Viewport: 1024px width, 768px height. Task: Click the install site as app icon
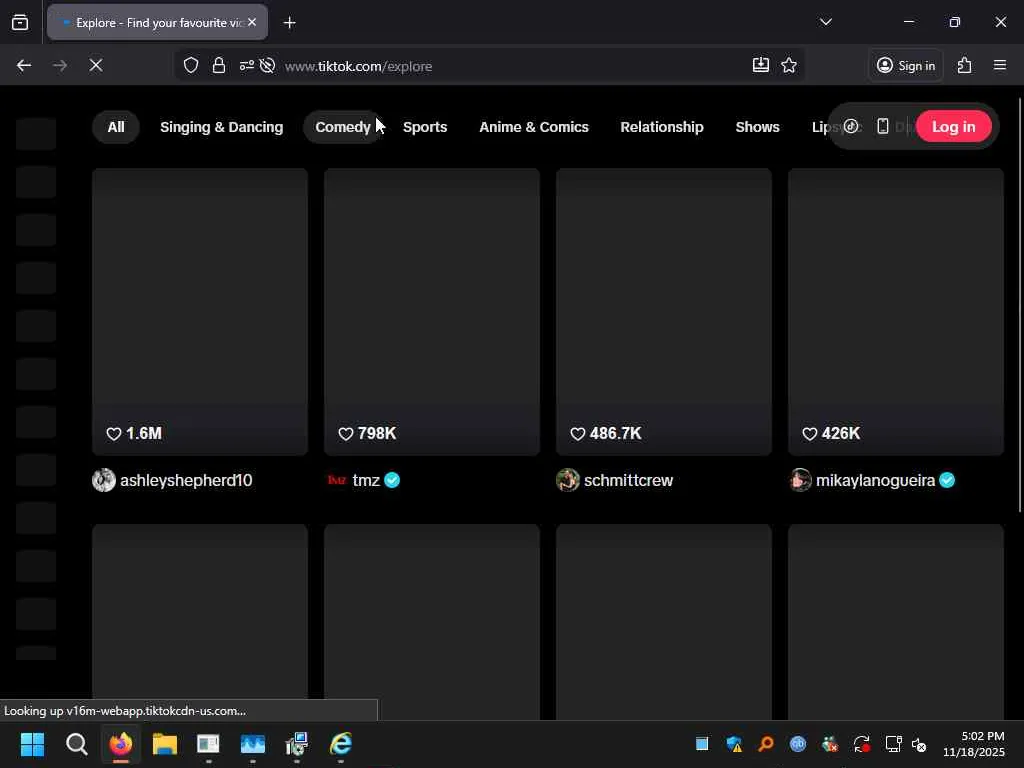point(761,65)
